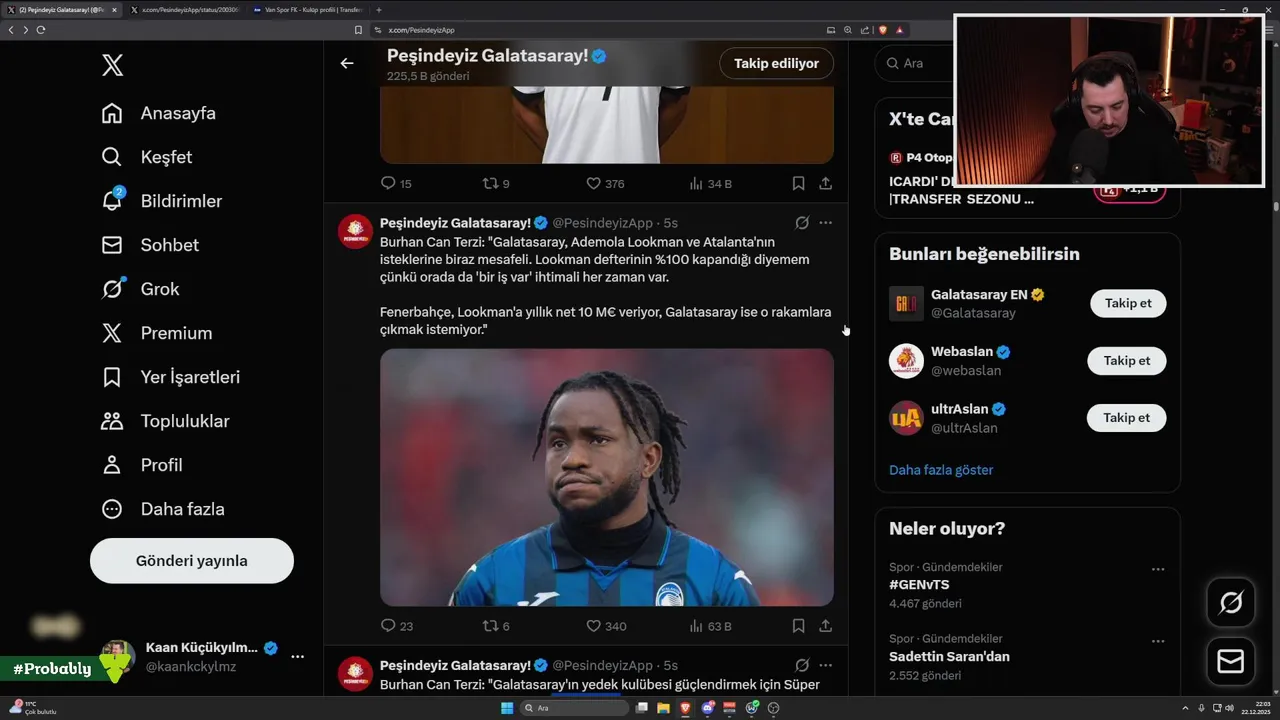The image size is (1280, 720).
Task: Open Premium page
Action: pos(157,333)
